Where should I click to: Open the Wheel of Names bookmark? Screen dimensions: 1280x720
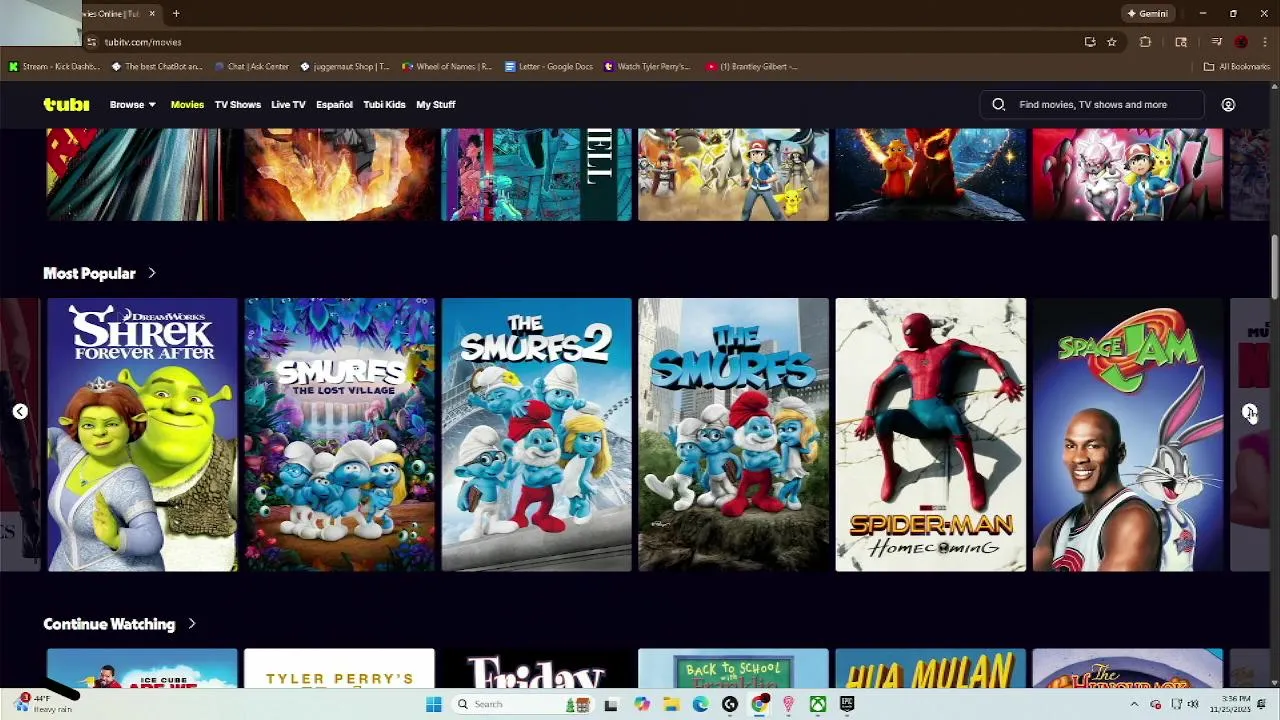[447, 67]
